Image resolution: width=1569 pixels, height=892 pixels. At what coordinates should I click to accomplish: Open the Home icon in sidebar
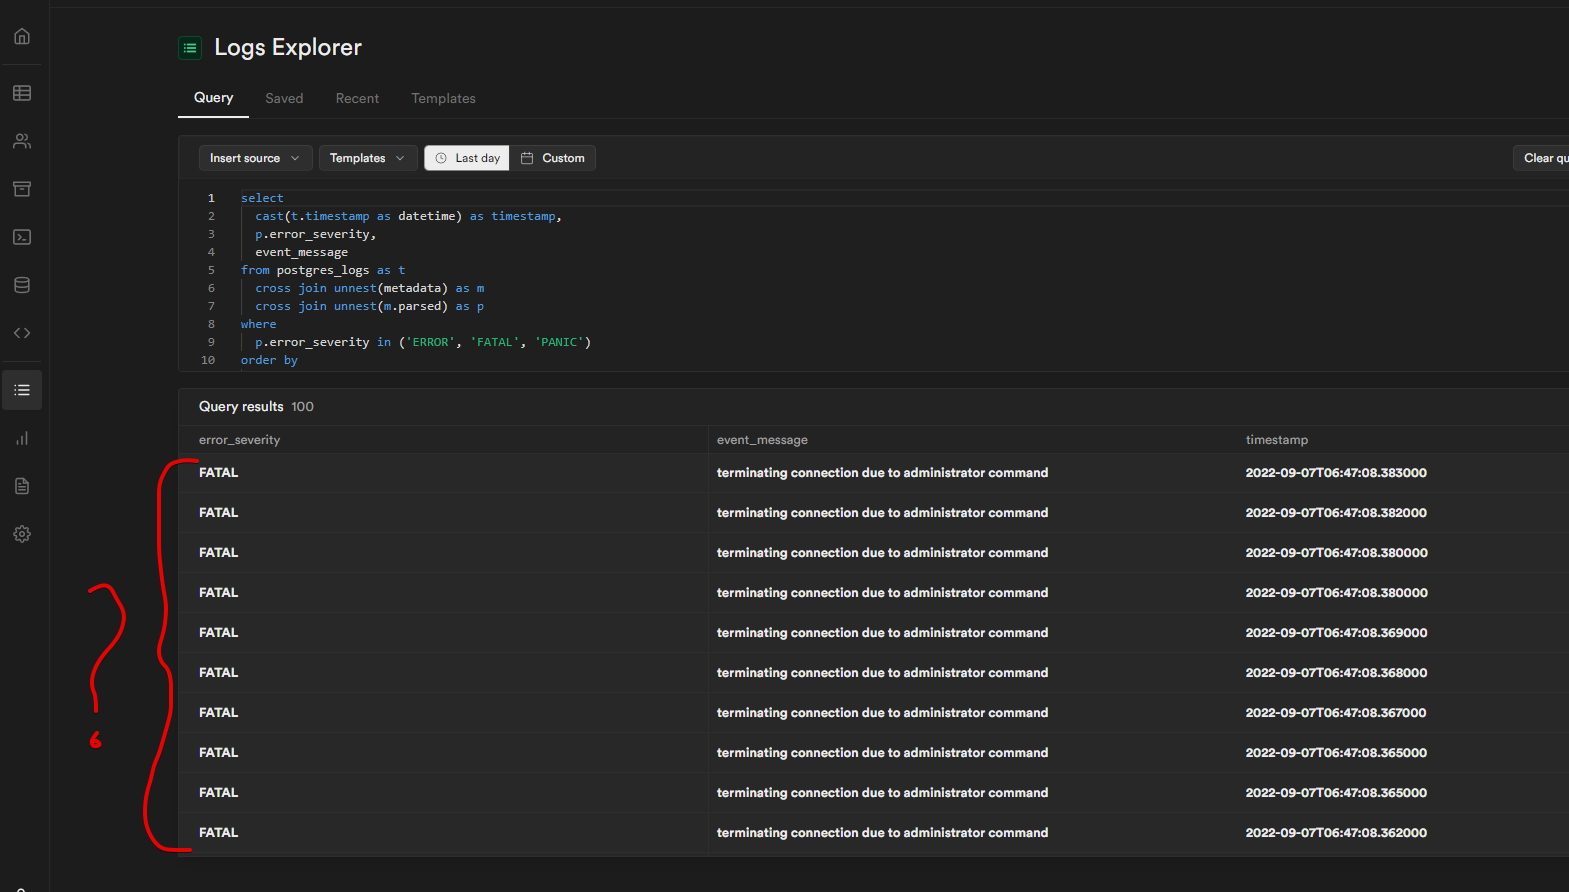[22, 37]
